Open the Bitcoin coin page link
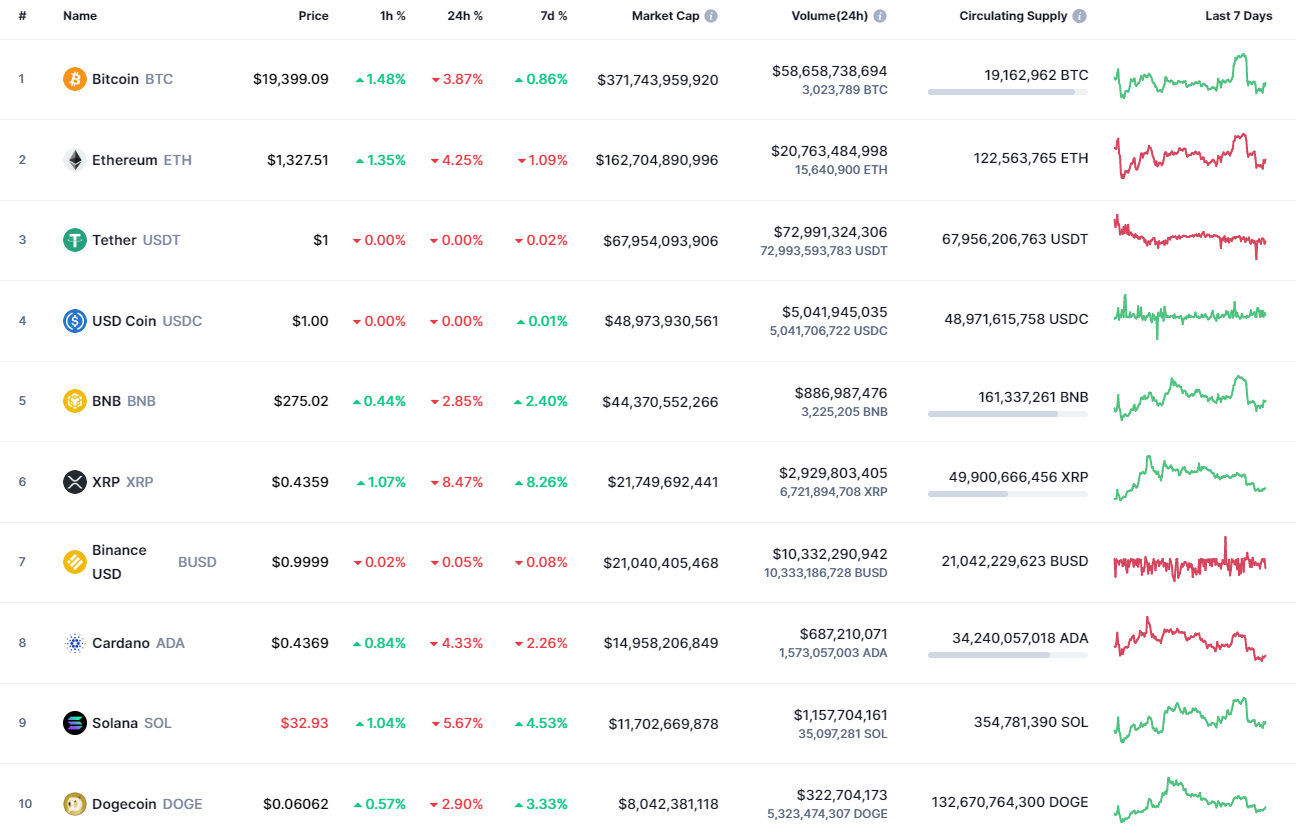 point(115,78)
